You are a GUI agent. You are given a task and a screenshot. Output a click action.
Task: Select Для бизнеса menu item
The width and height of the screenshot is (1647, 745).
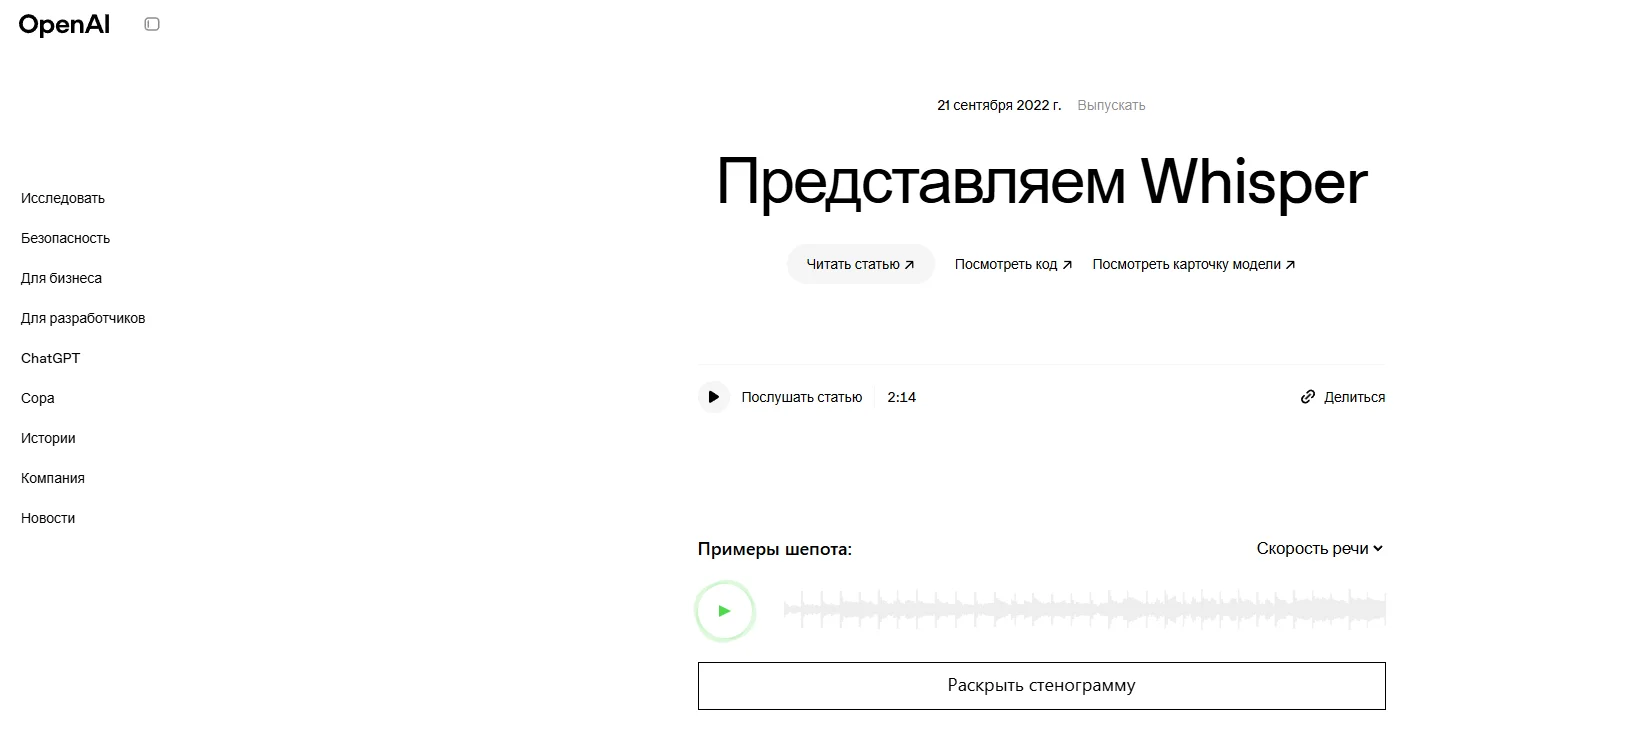coord(62,278)
